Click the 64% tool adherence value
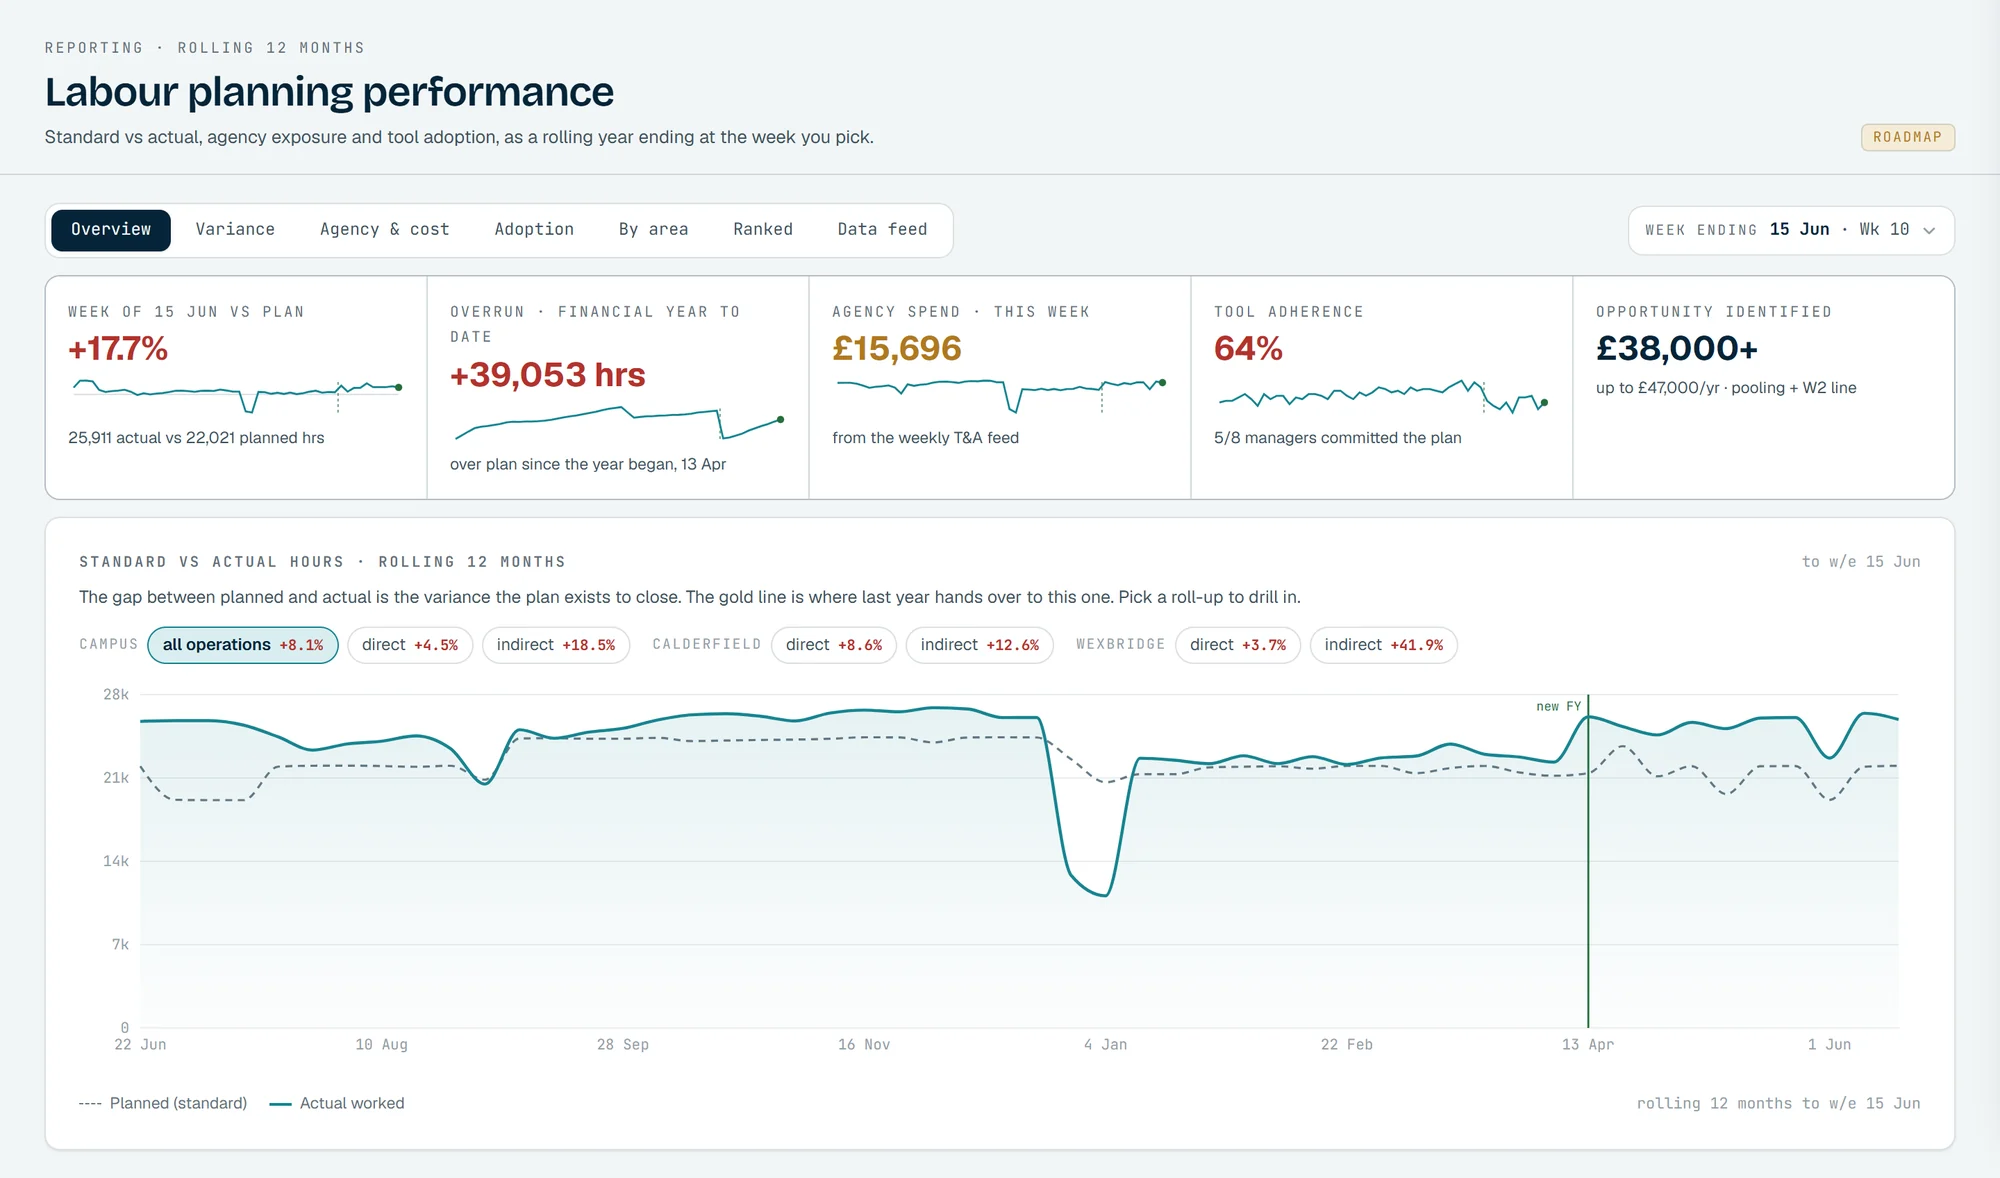Viewport: 2000px width, 1178px height. (x=1248, y=349)
